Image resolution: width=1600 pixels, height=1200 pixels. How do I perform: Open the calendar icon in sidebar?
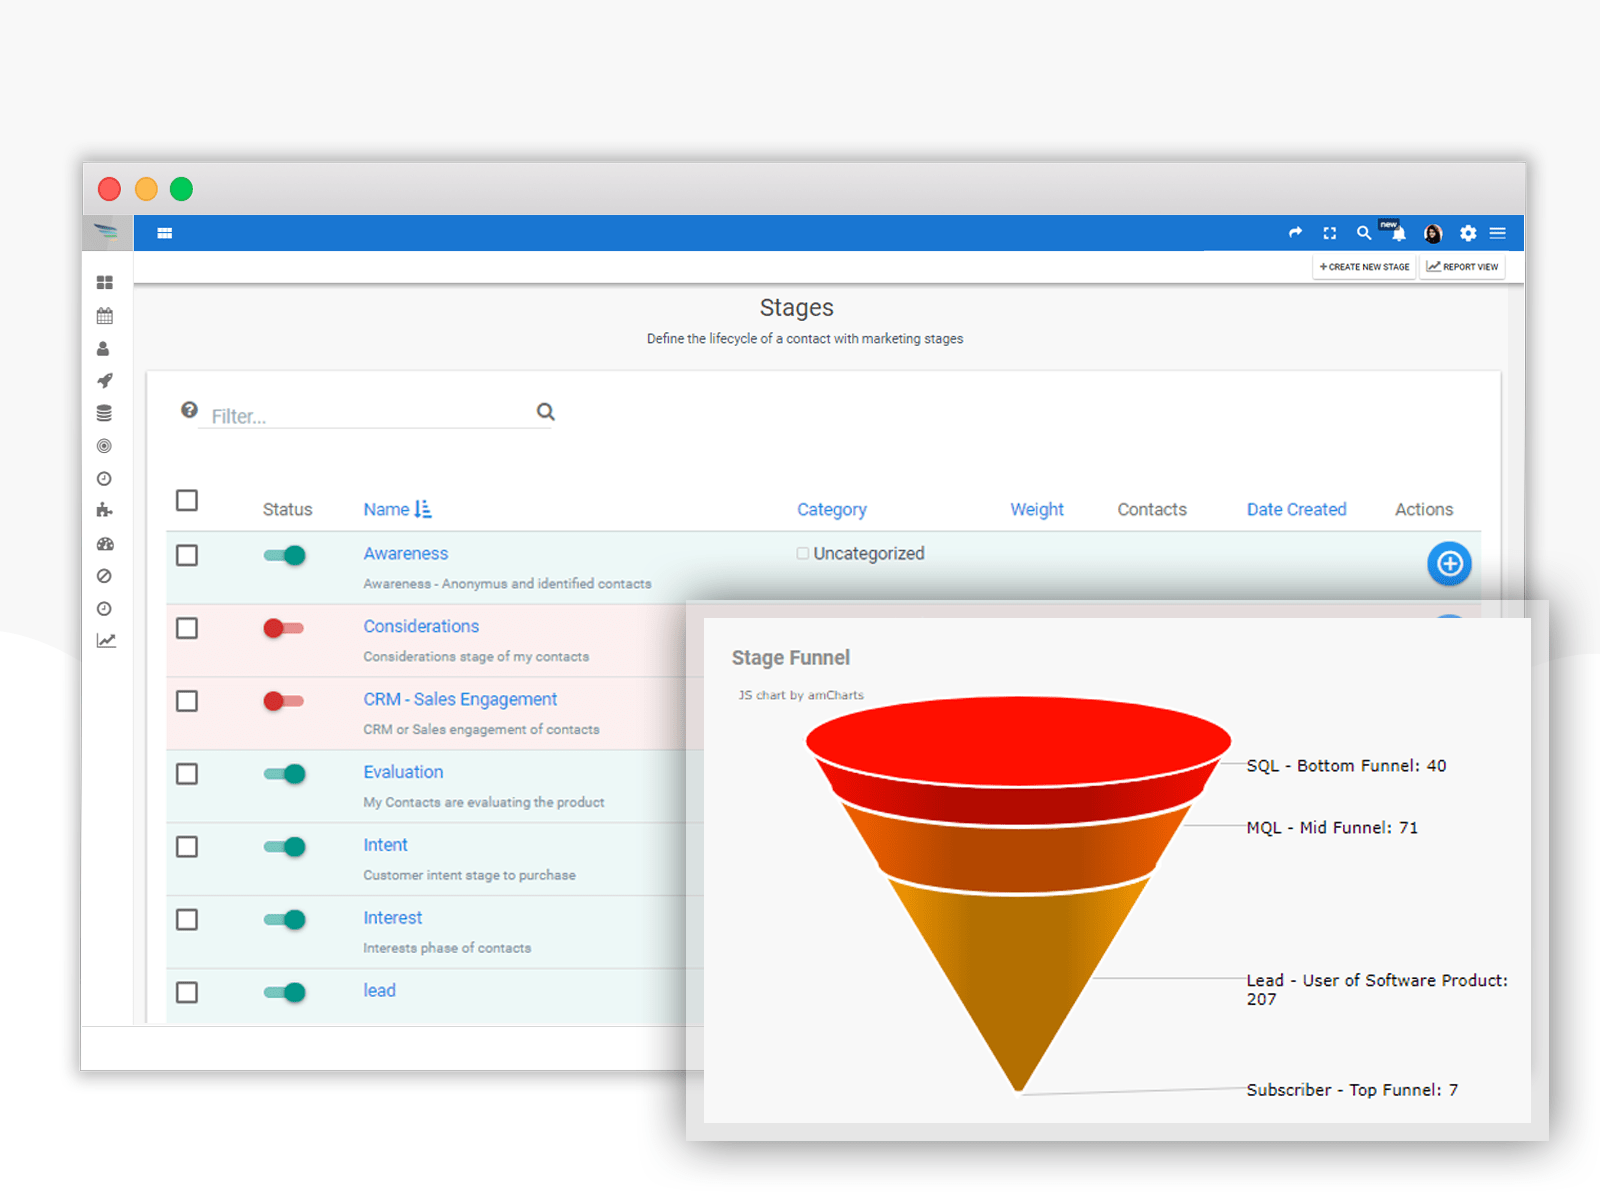pyautogui.click(x=104, y=316)
